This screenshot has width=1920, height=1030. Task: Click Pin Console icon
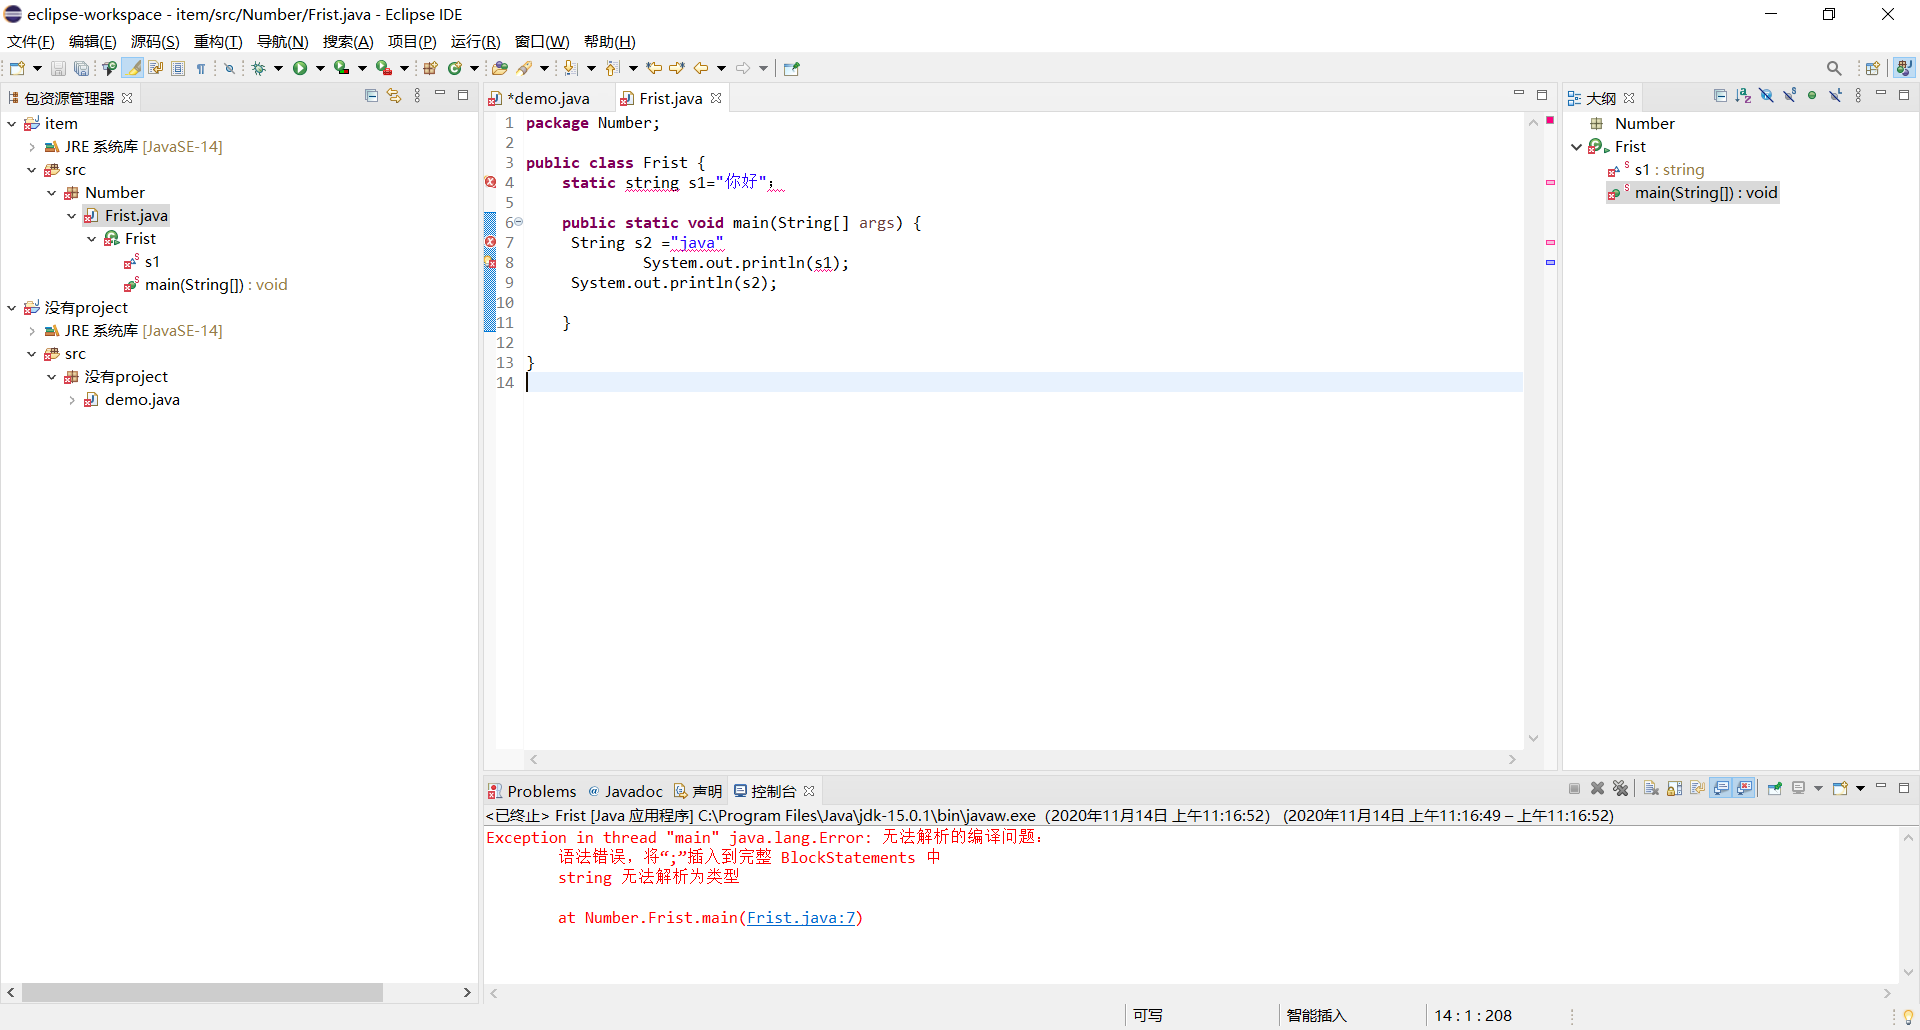click(x=1774, y=789)
